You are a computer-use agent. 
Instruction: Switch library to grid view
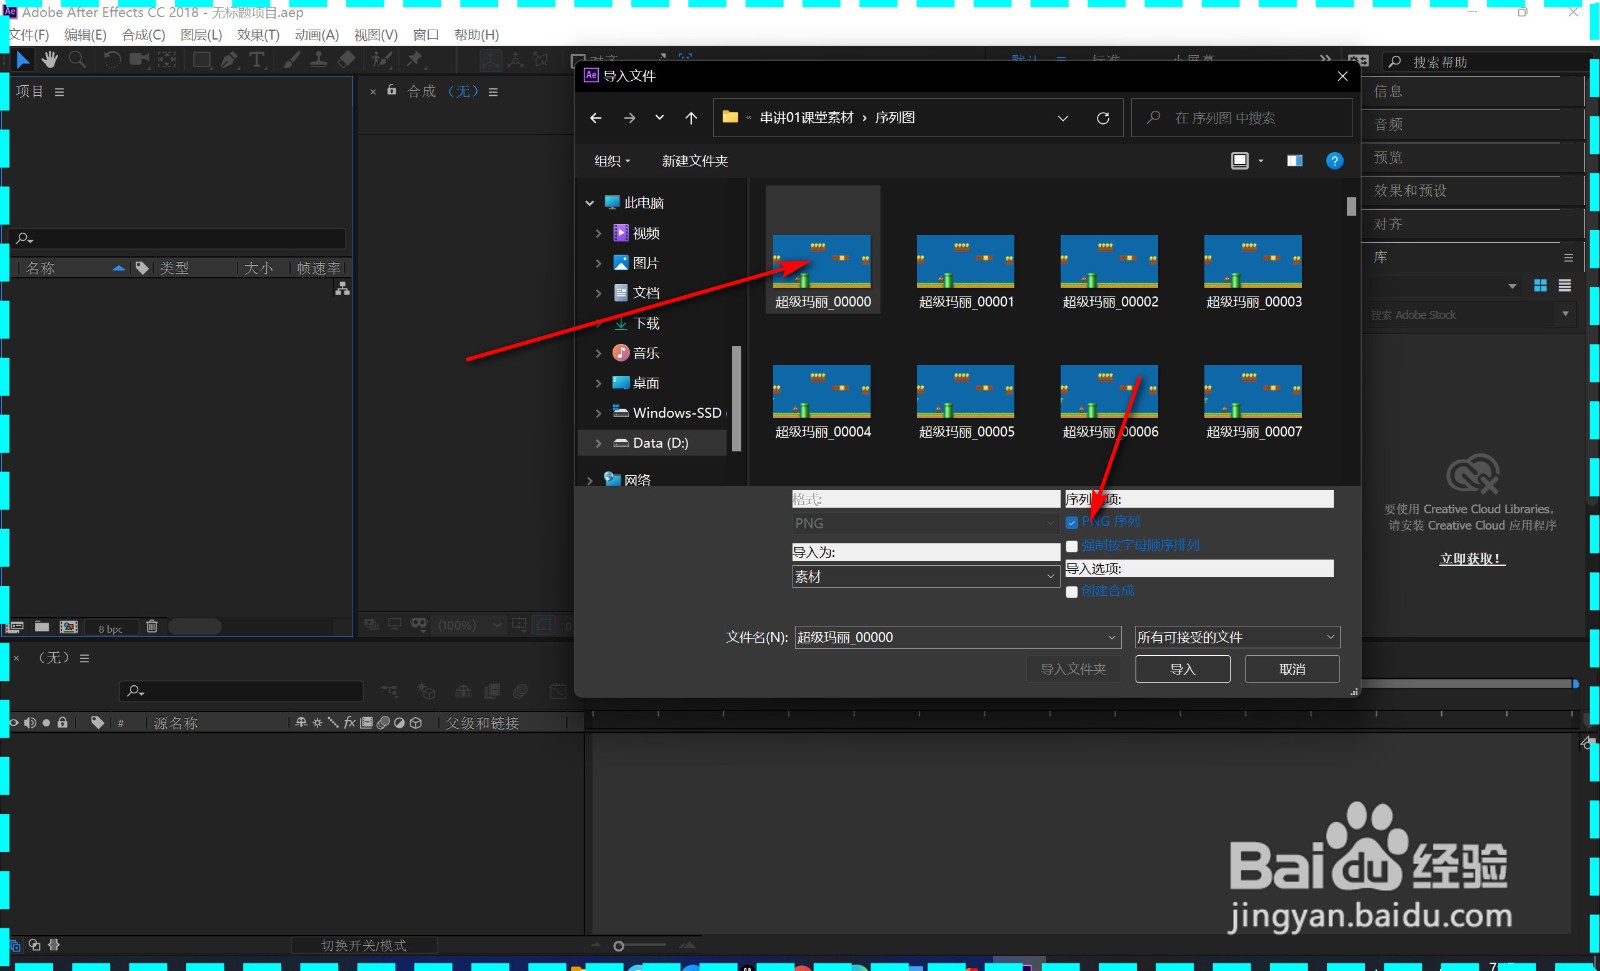pyautogui.click(x=1540, y=286)
